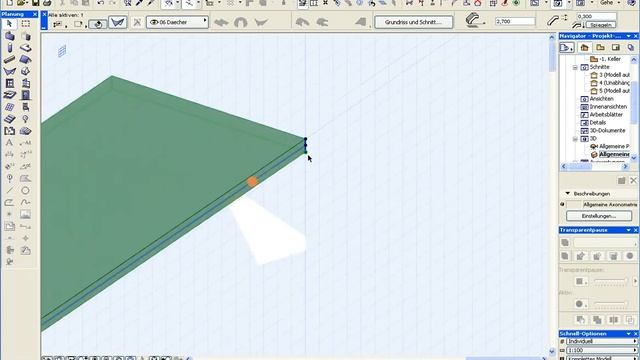Click the 2,700 roof height input field

[515, 21]
